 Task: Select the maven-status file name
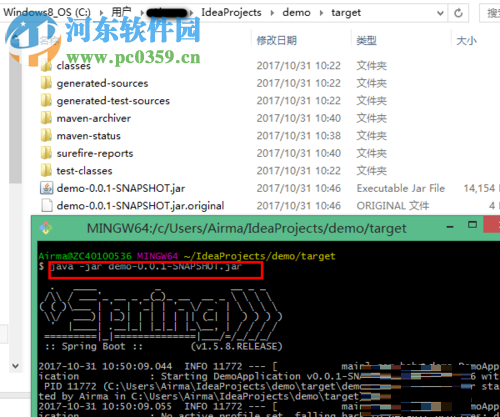pos(88,136)
